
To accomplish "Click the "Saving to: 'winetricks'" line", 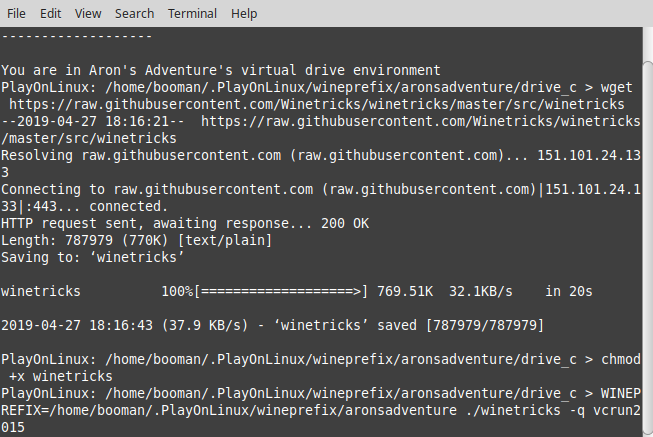I will coord(92,257).
